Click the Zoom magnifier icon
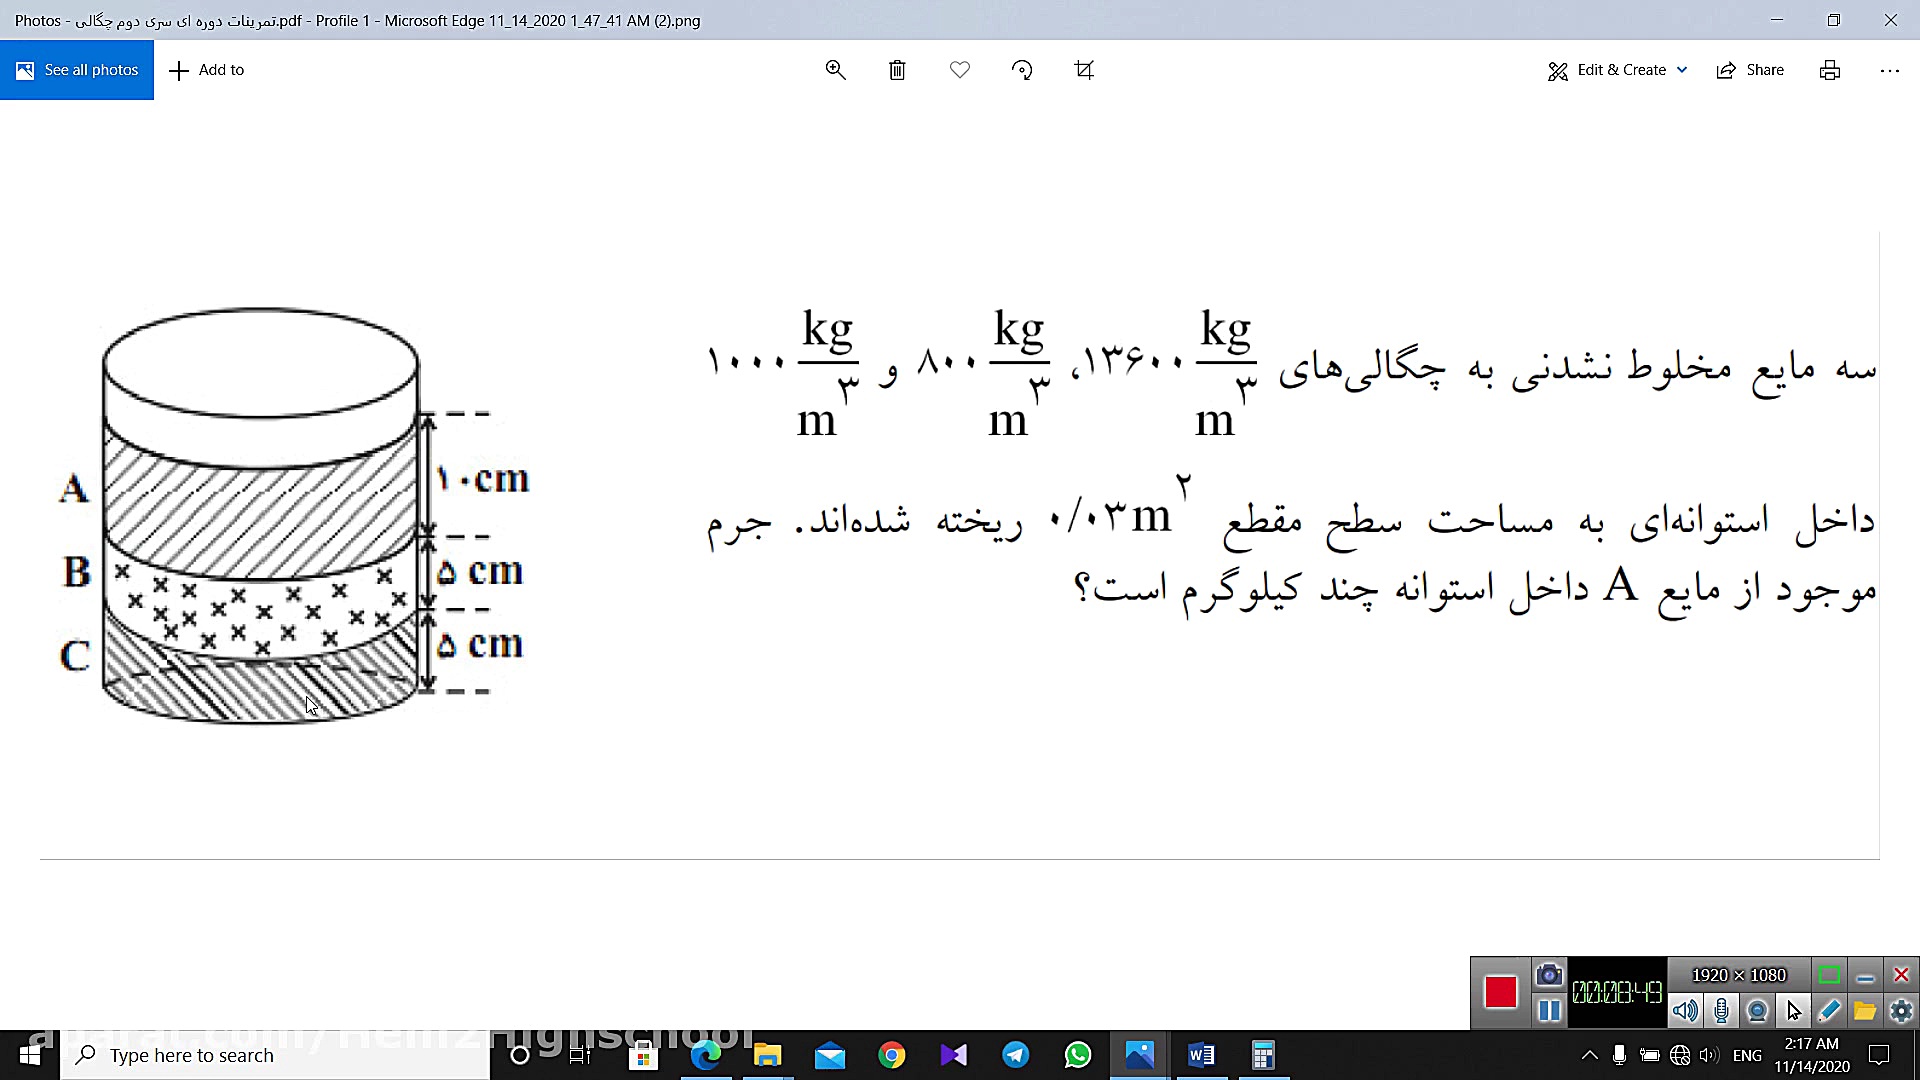 (x=835, y=70)
